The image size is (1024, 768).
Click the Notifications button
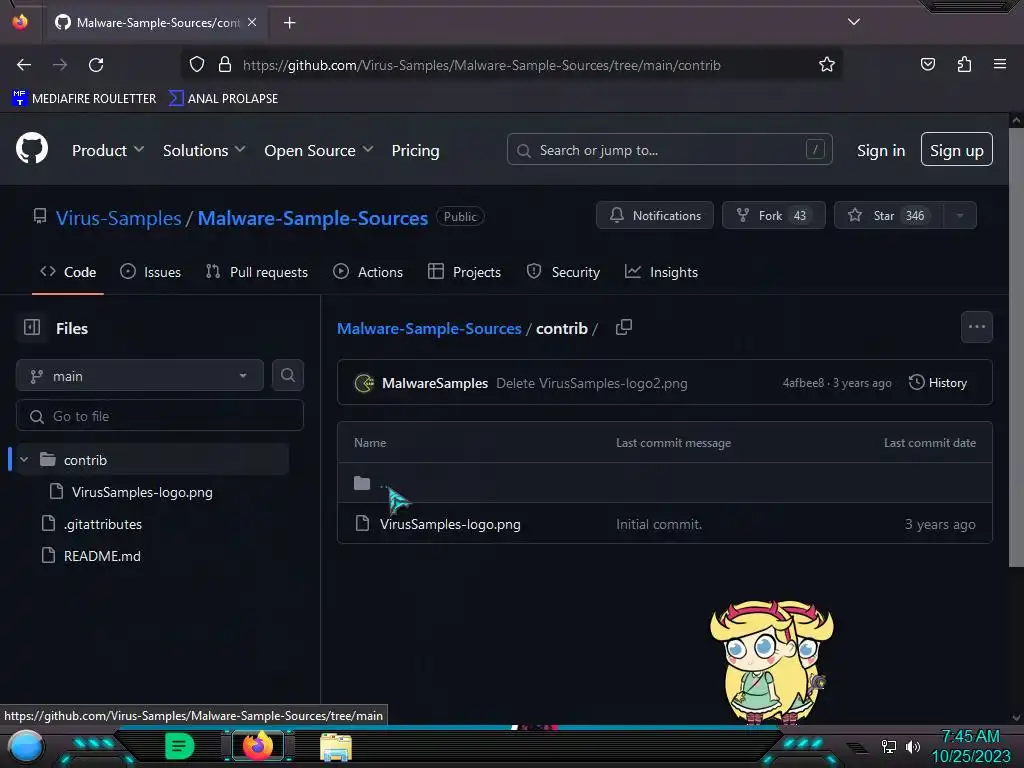tap(655, 216)
